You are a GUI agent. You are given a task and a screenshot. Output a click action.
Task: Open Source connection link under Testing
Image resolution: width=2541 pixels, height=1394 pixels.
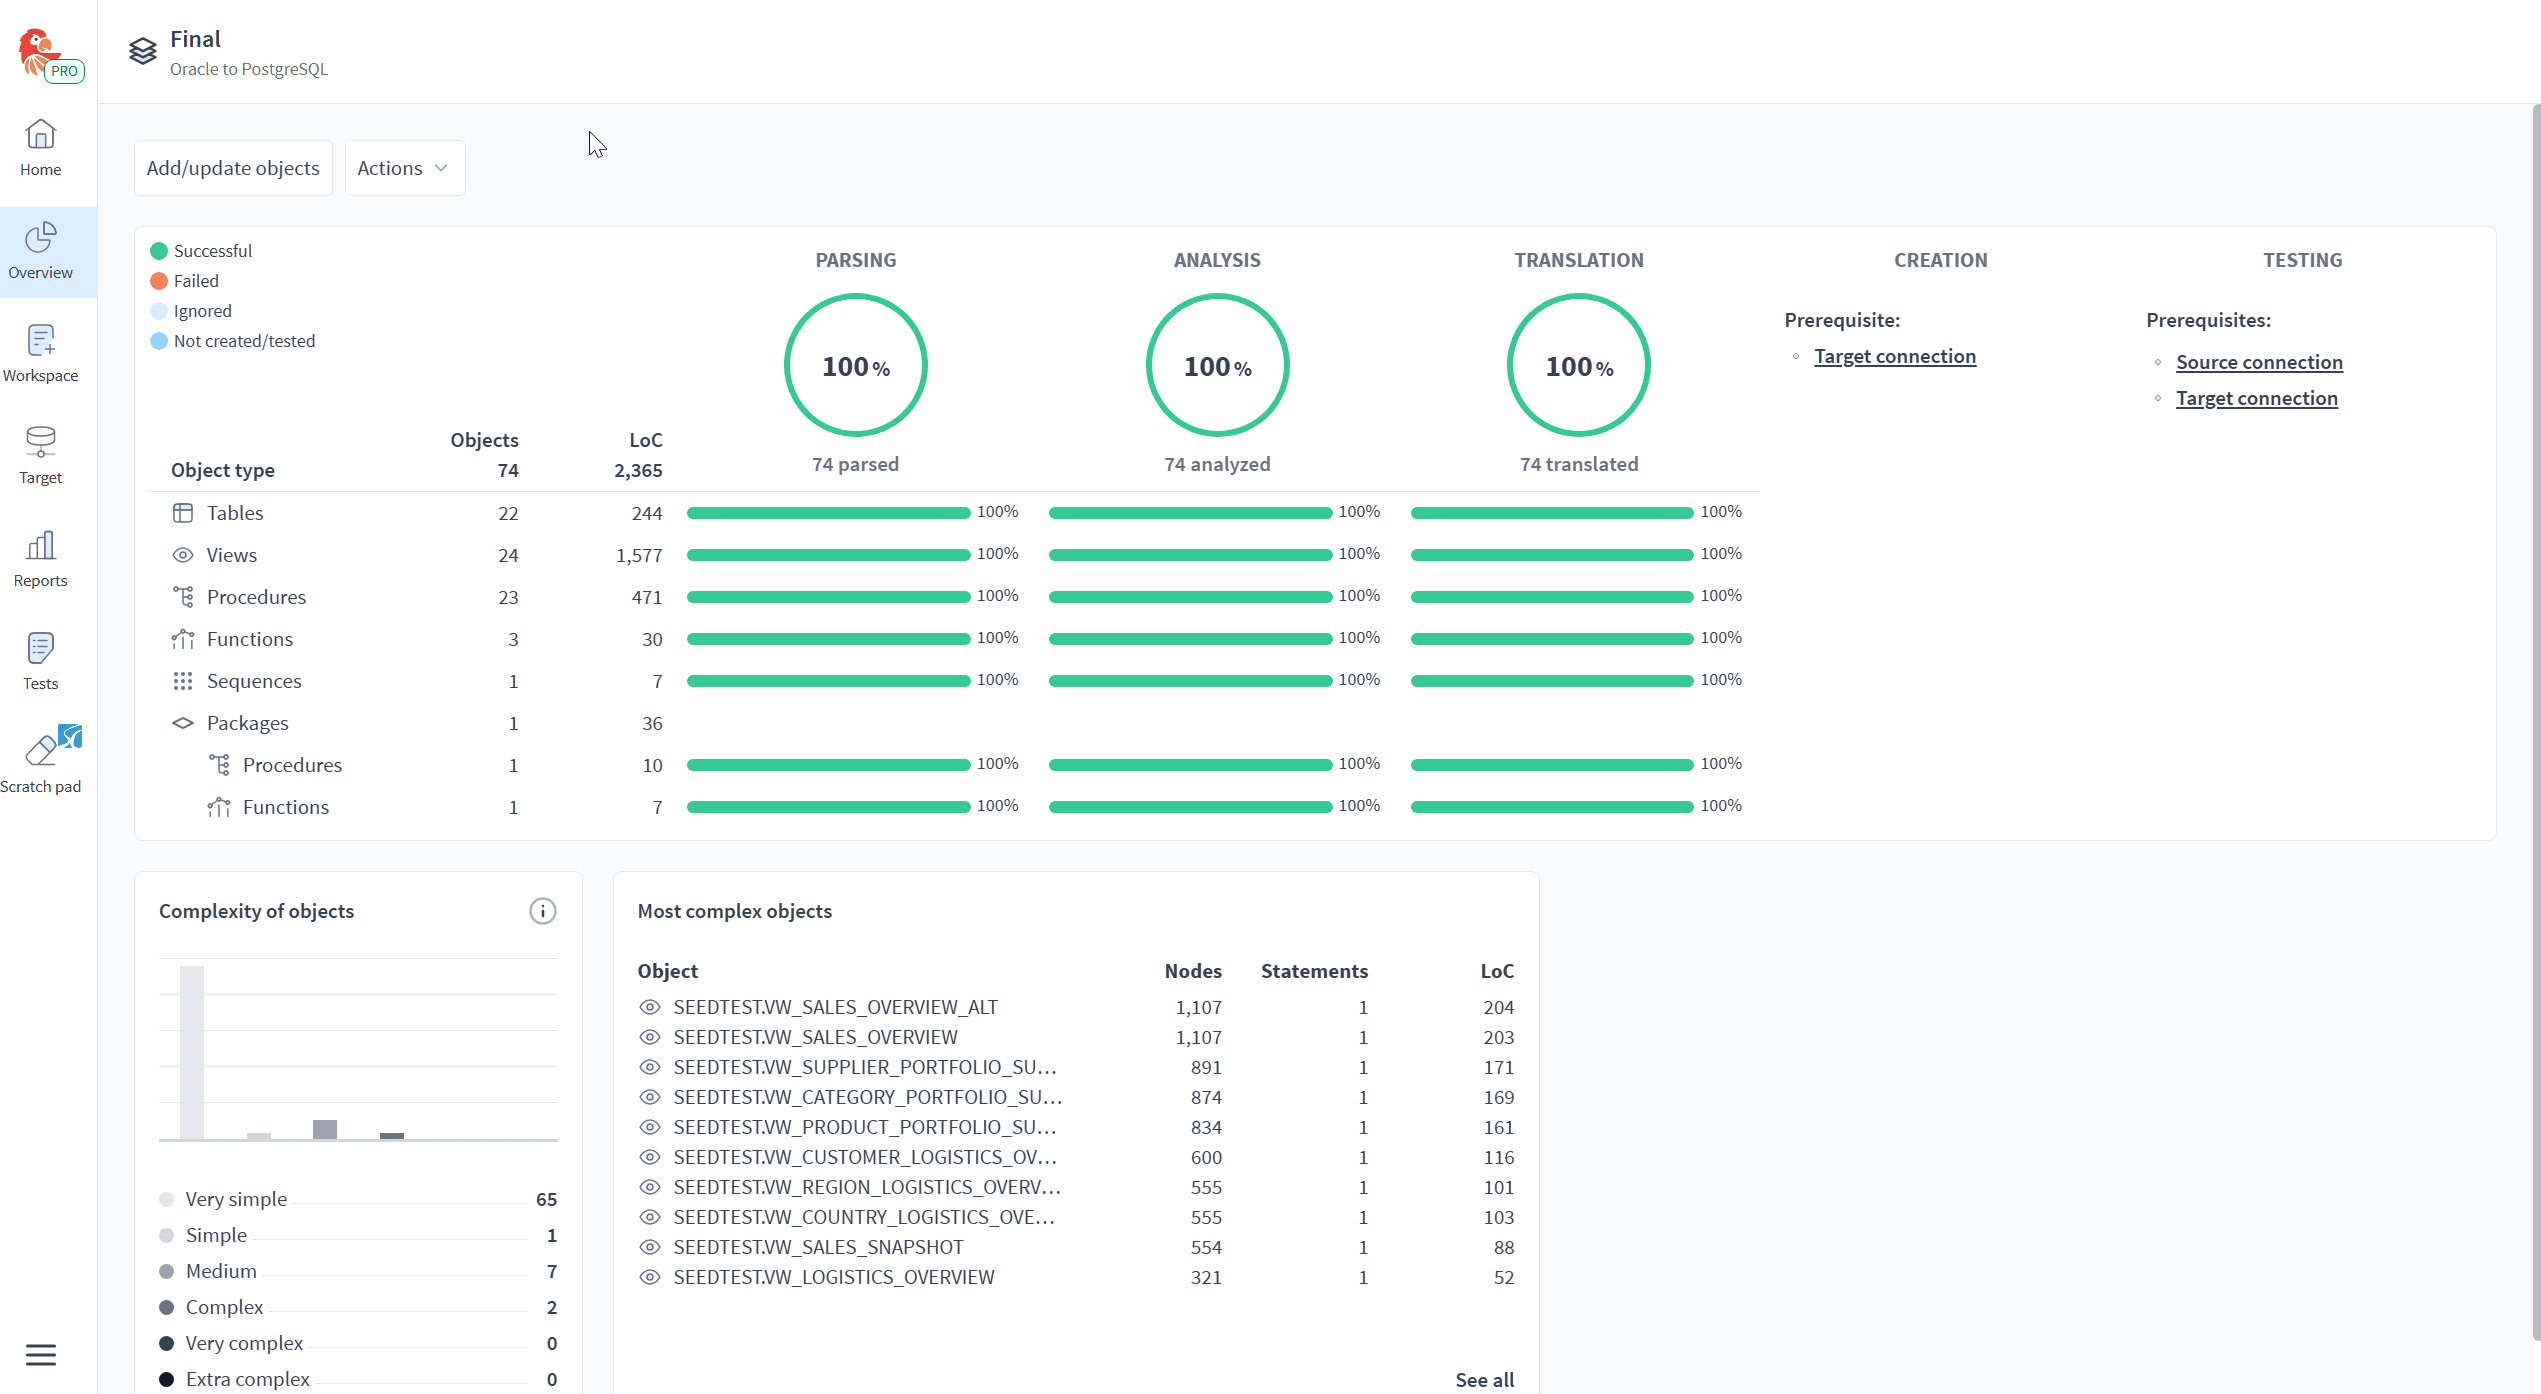(x=2259, y=362)
